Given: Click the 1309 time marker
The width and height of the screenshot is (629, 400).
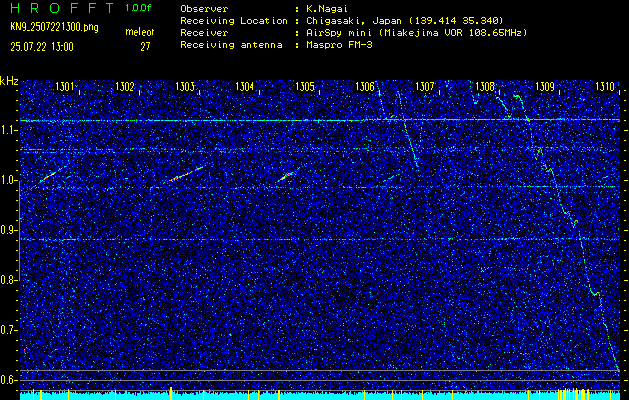Looking at the screenshot, I should click(545, 87).
